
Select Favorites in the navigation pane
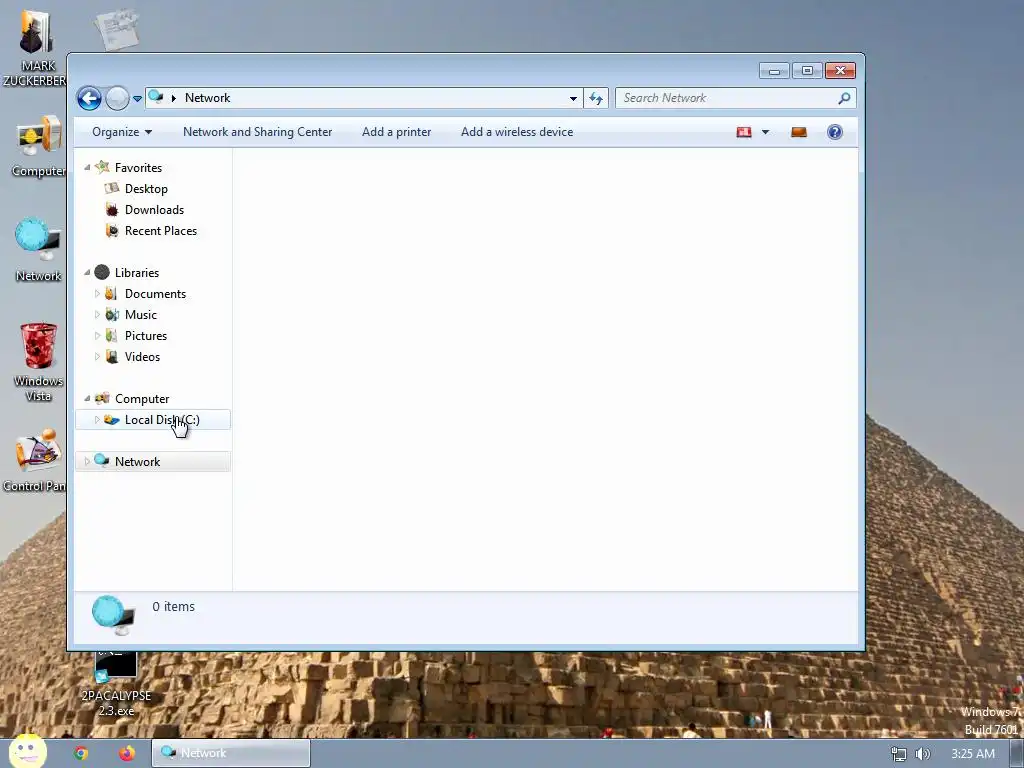(x=138, y=168)
